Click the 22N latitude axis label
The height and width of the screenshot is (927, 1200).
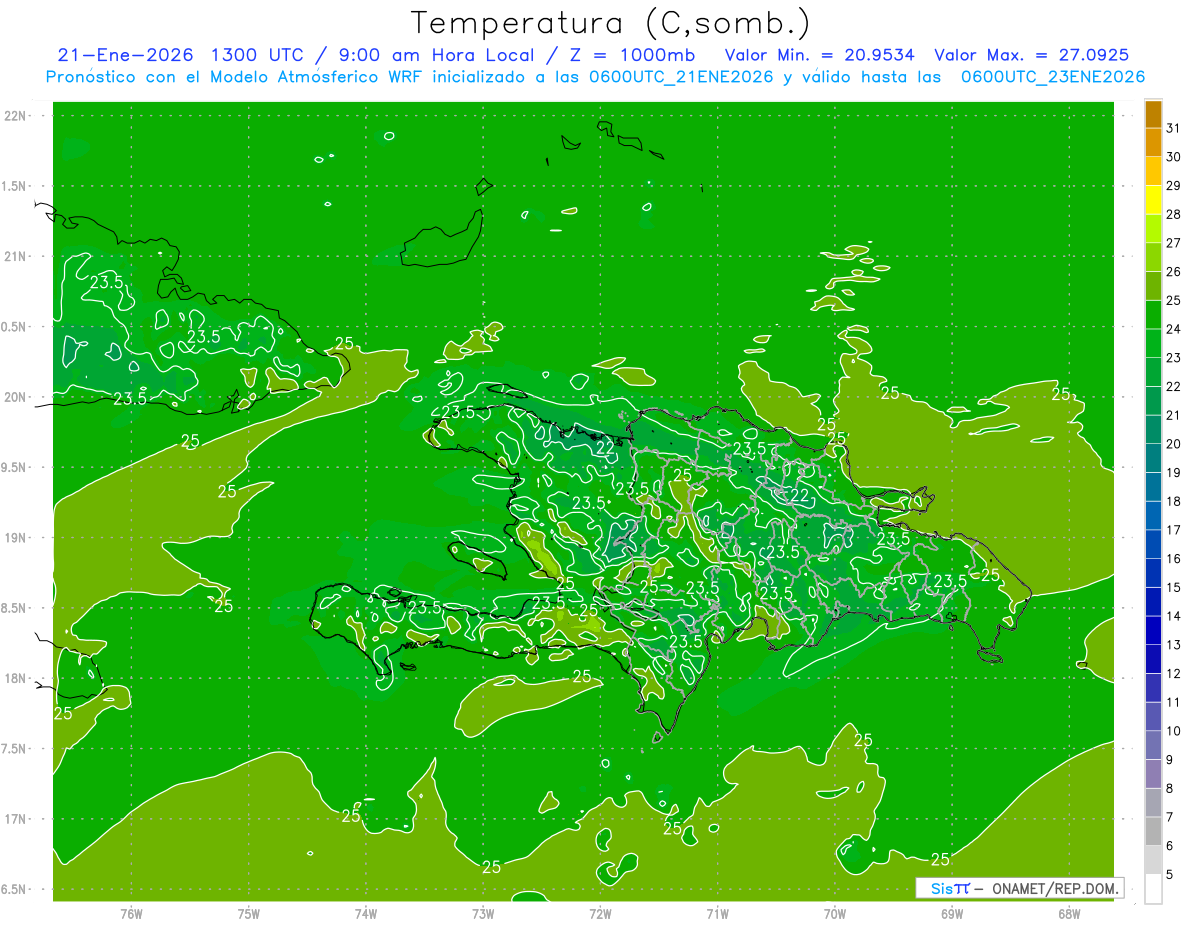15,116
